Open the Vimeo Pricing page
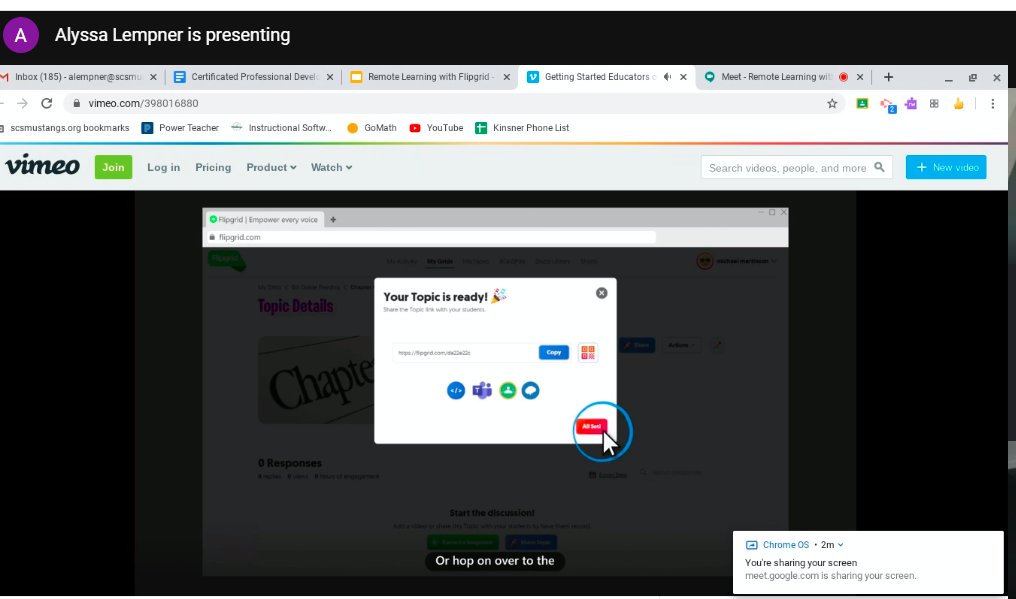1016x599 pixels. pos(213,167)
